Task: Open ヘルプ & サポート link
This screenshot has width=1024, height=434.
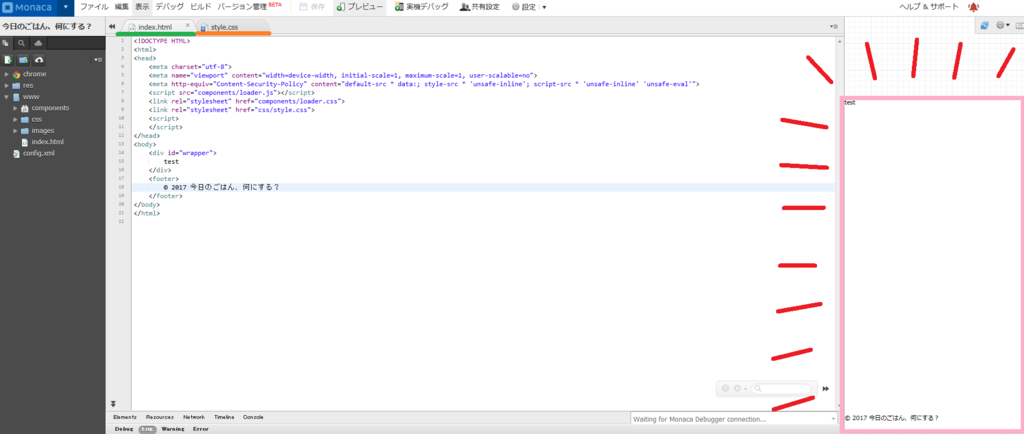Action: pos(928,7)
